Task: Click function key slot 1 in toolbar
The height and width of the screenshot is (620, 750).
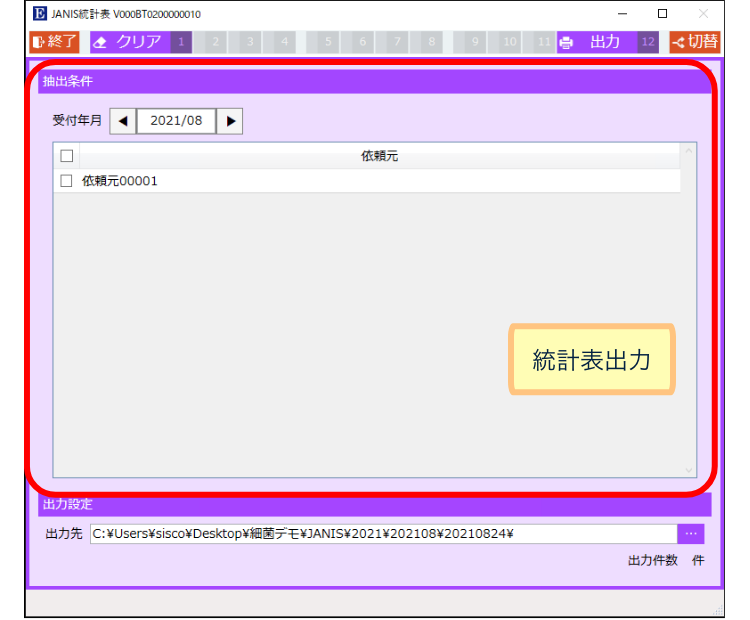Action: pos(180,42)
